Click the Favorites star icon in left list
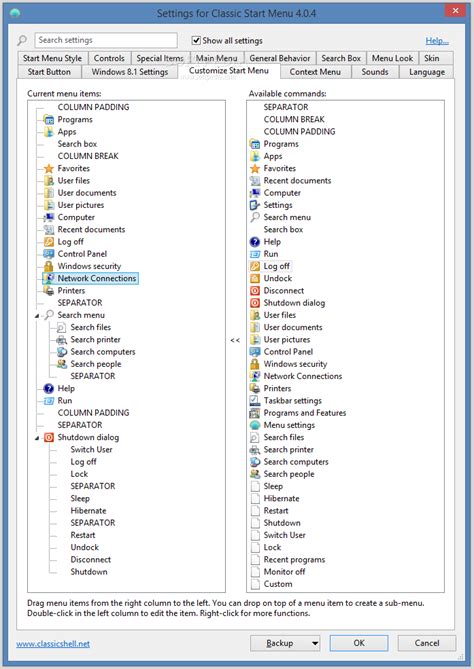474x669 pixels. (49, 169)
